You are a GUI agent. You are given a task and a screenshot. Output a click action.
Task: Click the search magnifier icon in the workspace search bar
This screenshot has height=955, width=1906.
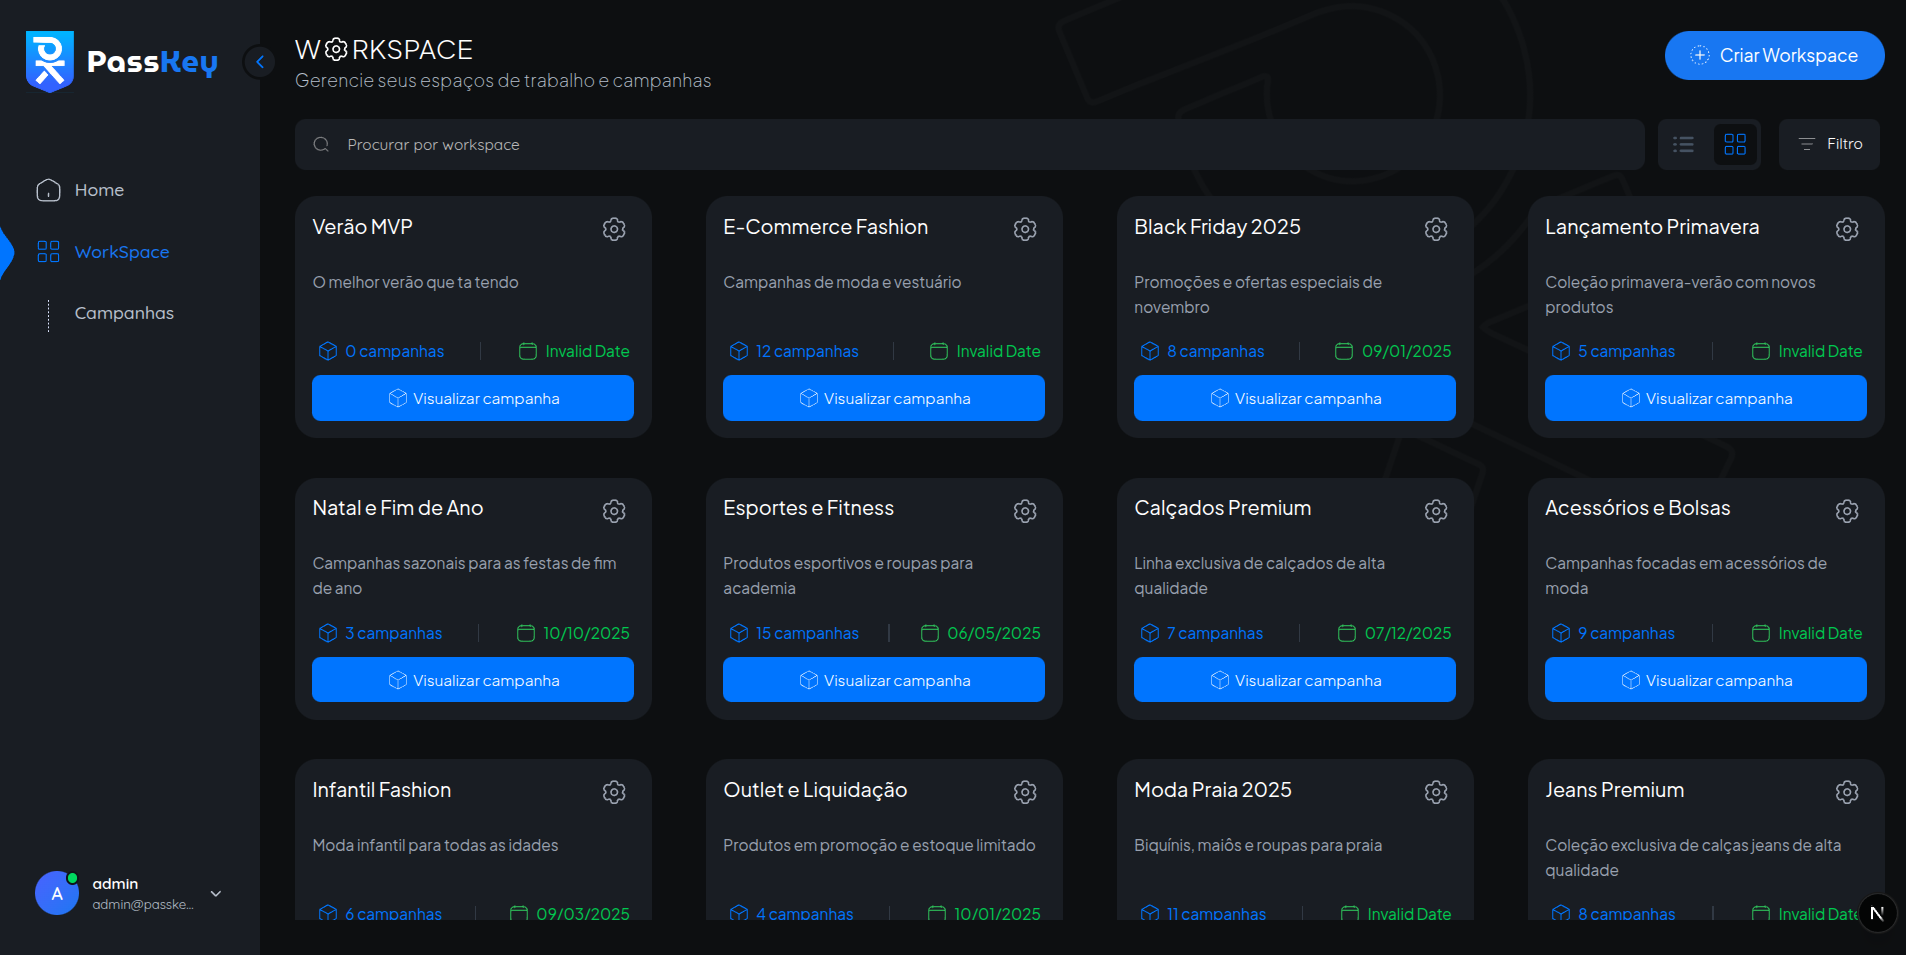pyautogui.click(x=321, y=144)
